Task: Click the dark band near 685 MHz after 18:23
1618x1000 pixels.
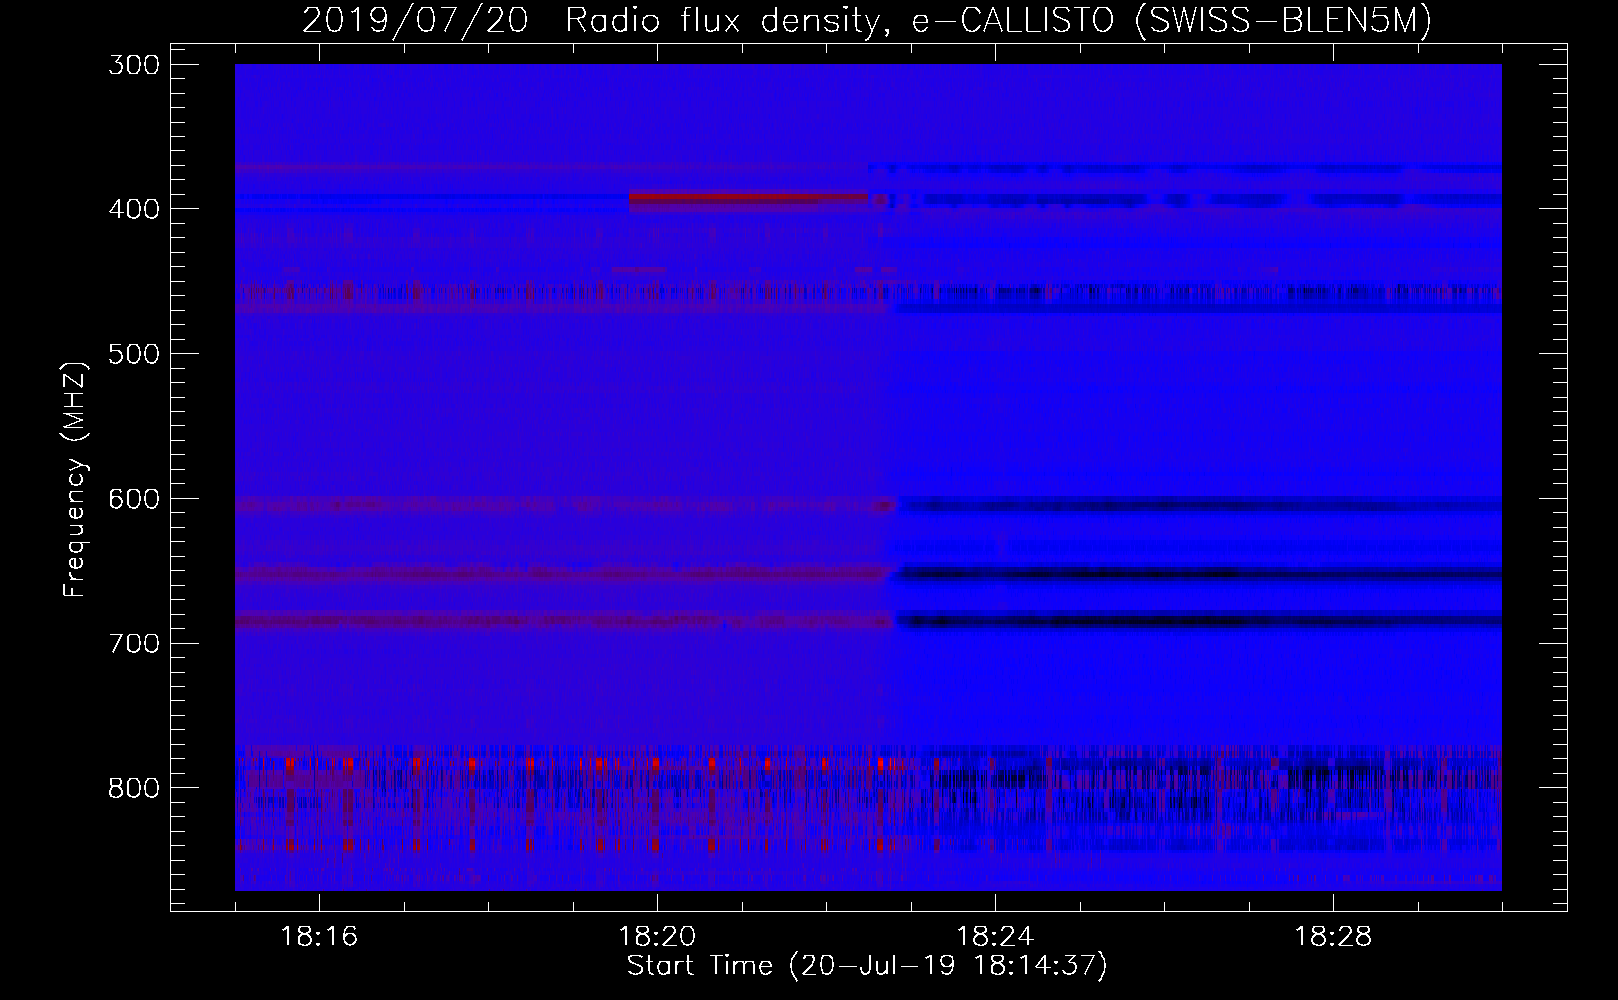Action: click(x=1198, y=621)
